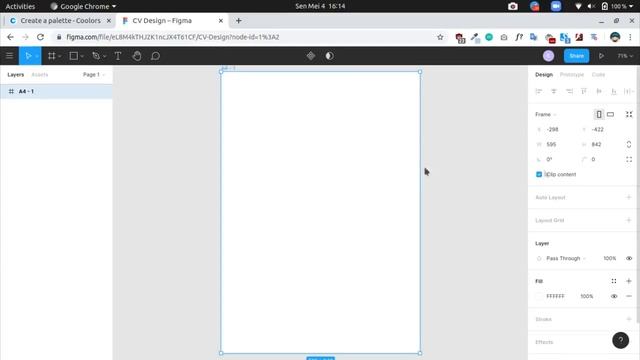Select the Comment tool
The width and height of the screenshot is (640, 360).
[x=156, y=56]
